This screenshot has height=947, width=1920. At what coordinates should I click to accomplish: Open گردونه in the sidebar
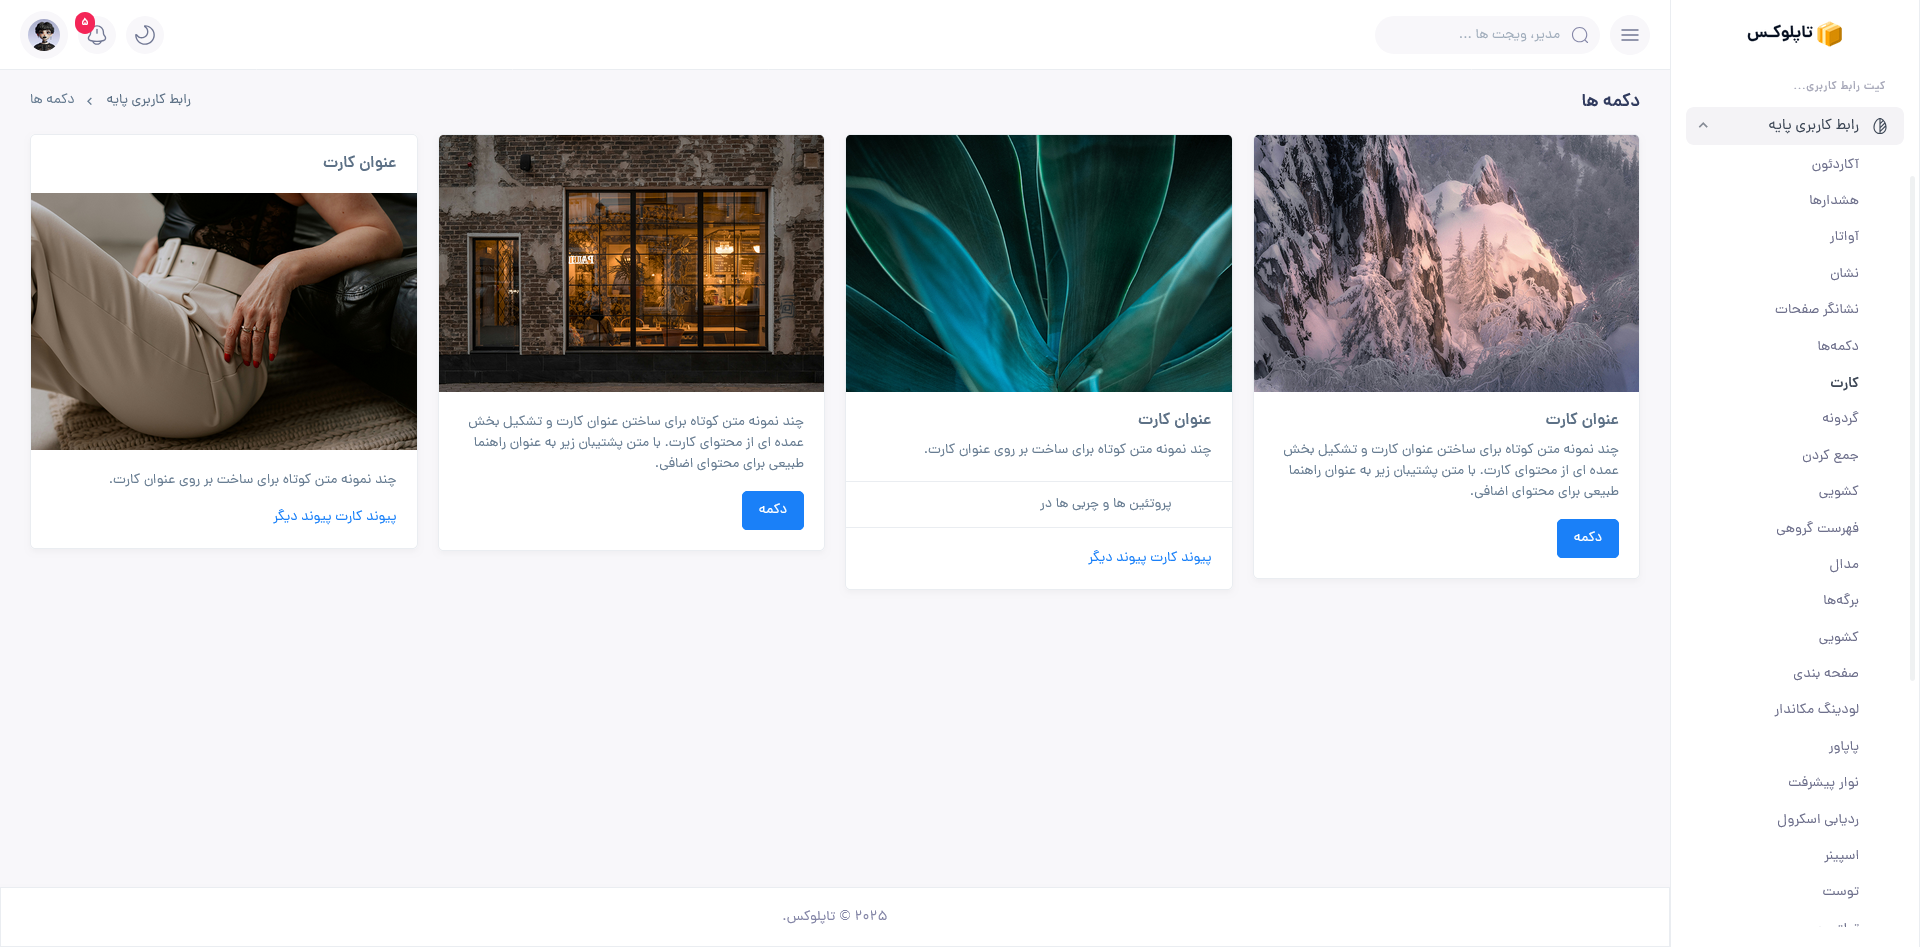(1840, 418)
